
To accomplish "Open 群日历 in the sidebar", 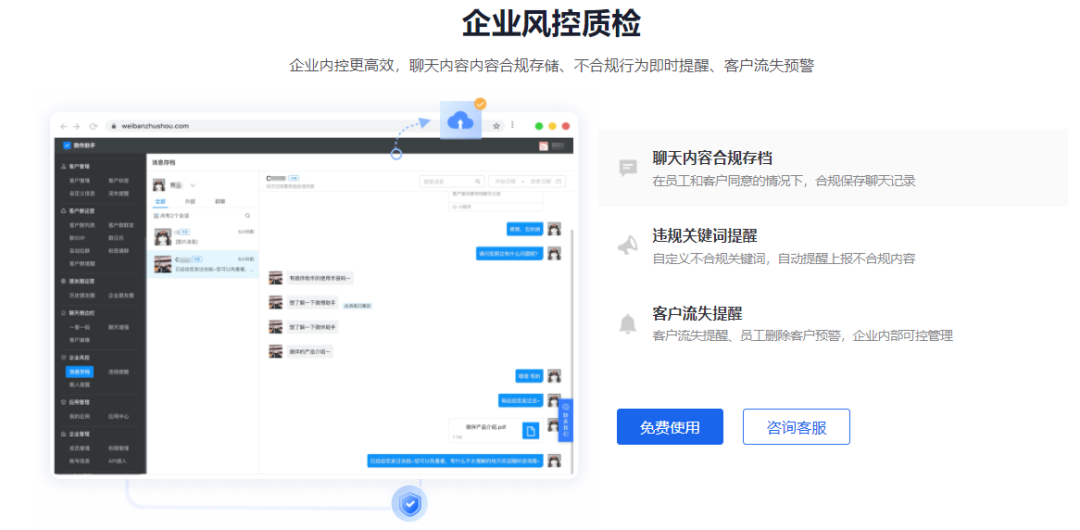I will click(x=114, y=238).
